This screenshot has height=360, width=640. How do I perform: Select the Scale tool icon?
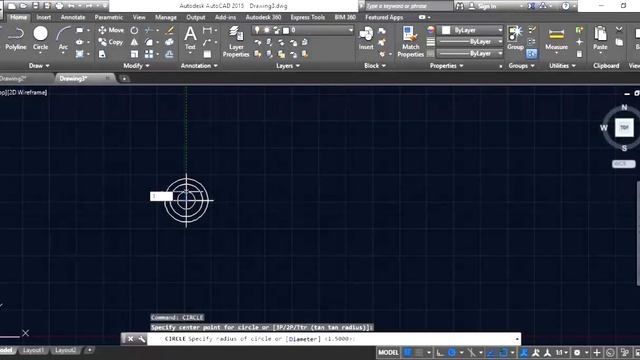point(134,54)
